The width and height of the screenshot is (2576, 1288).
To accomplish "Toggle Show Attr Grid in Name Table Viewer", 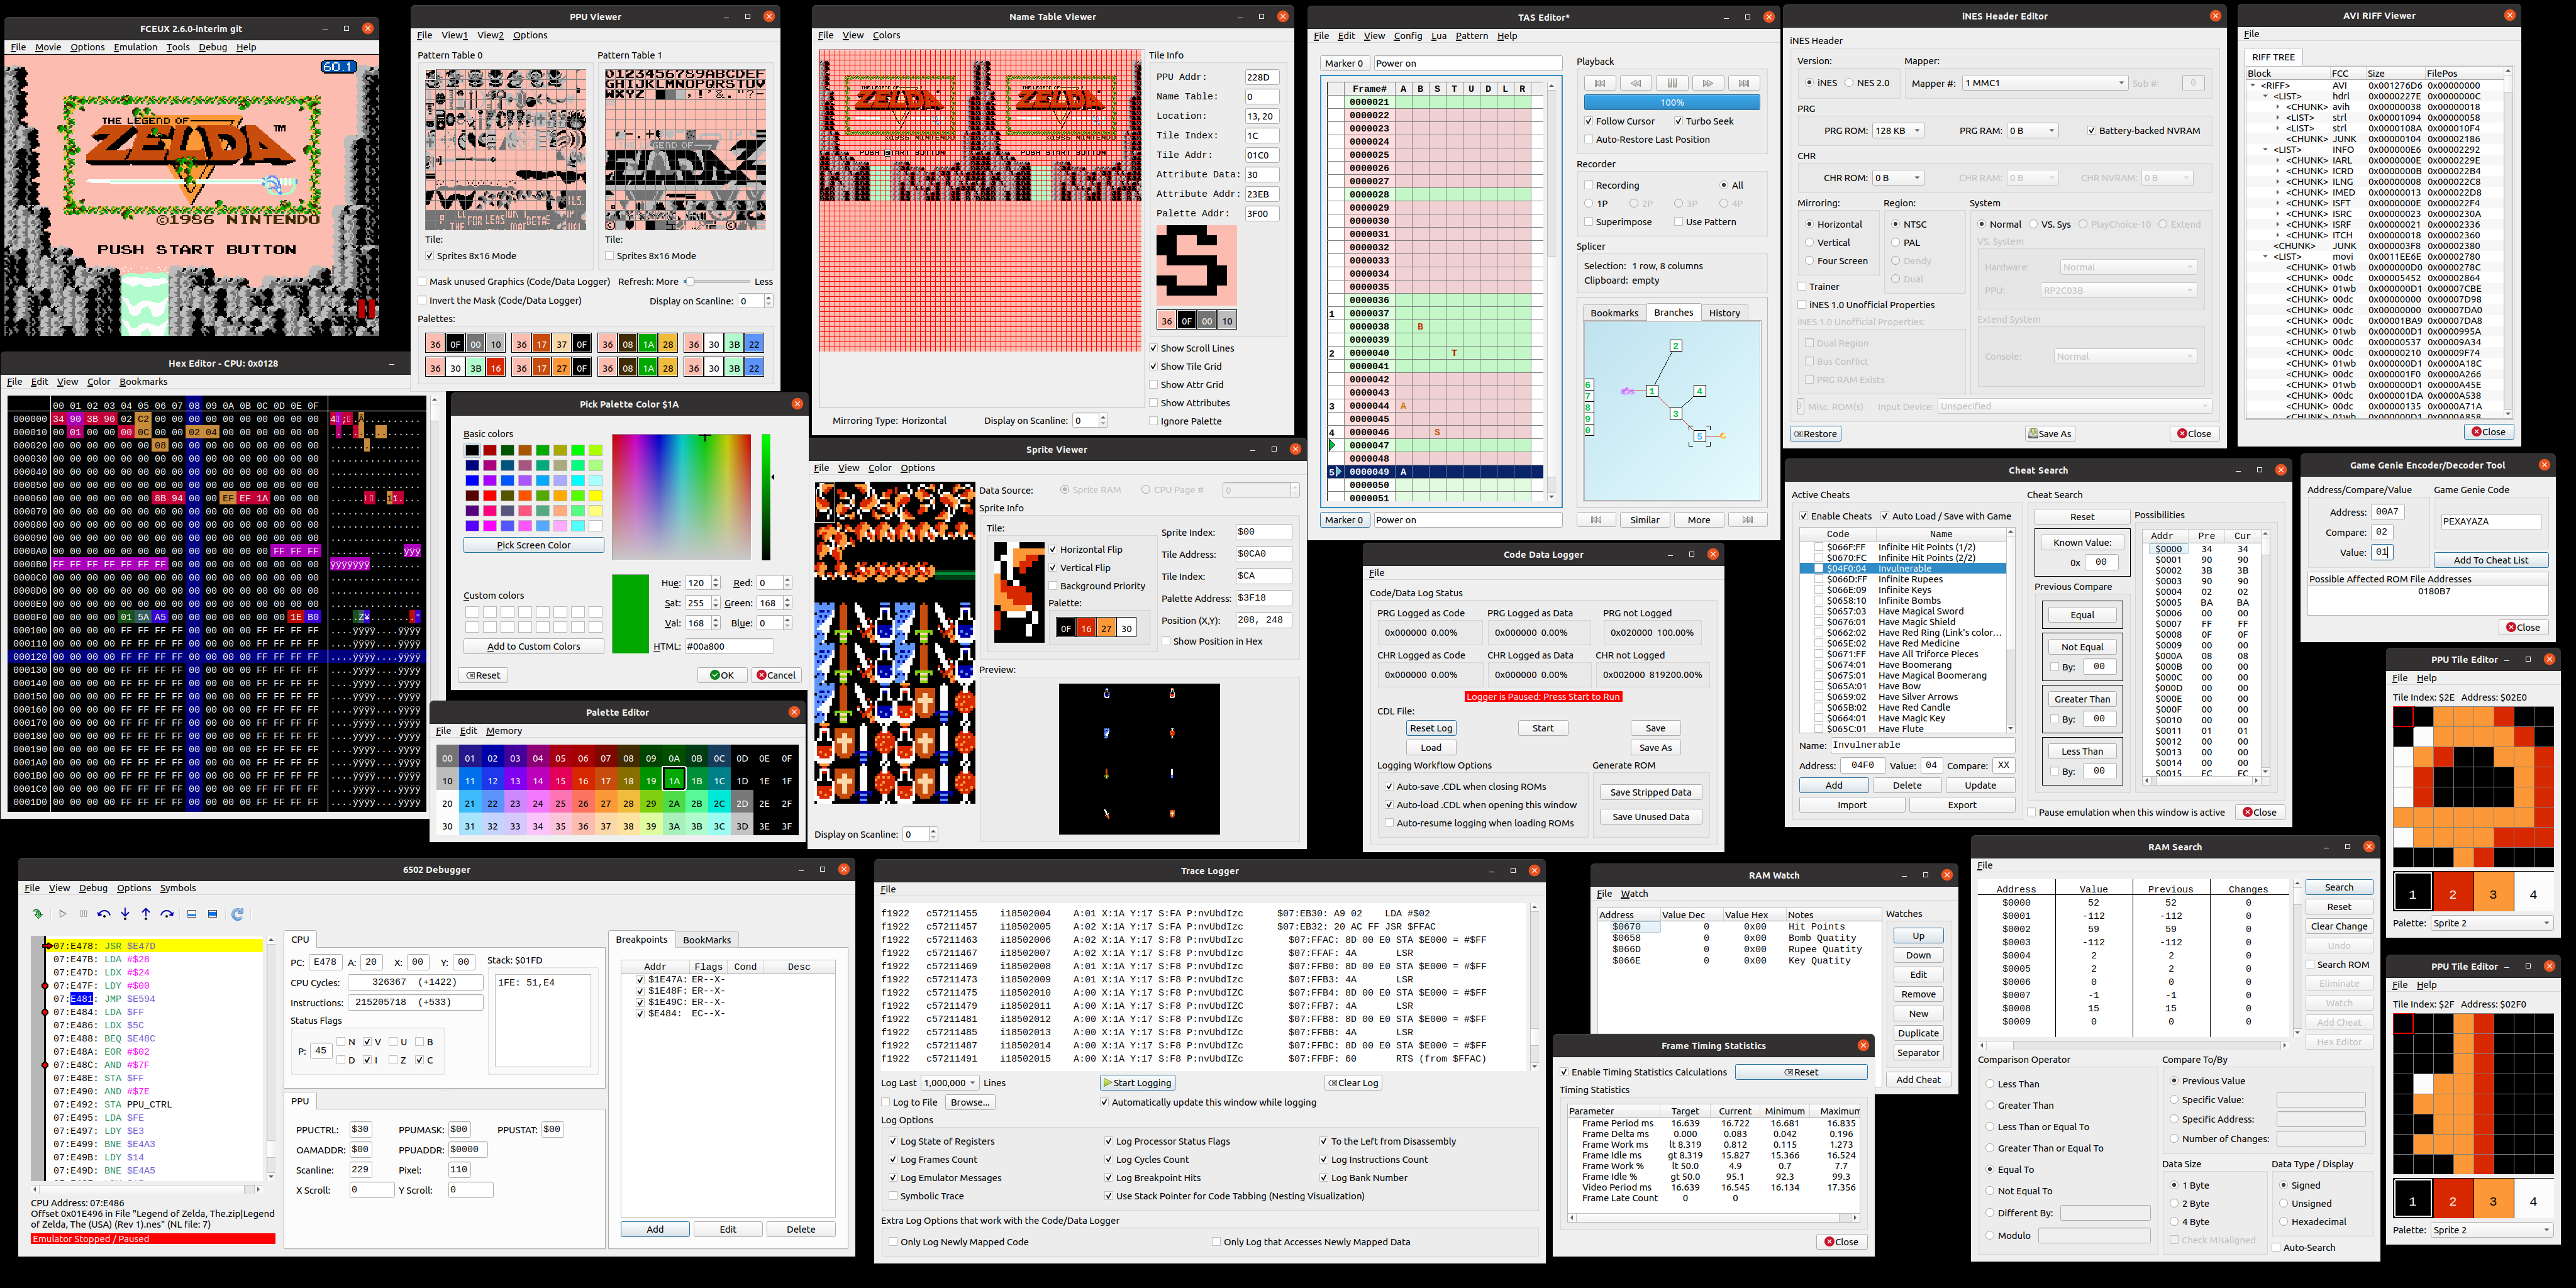I will (x=1153, y=385).
